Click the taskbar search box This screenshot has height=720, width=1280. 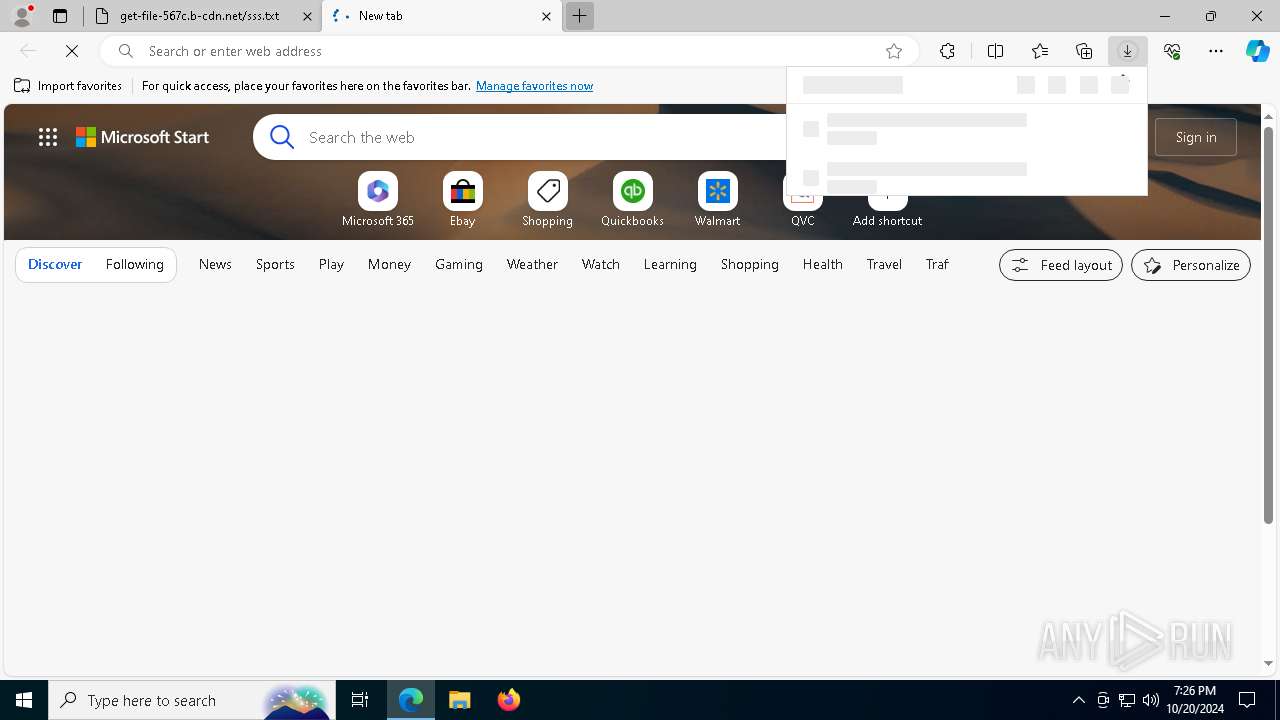tap(190, 700)
